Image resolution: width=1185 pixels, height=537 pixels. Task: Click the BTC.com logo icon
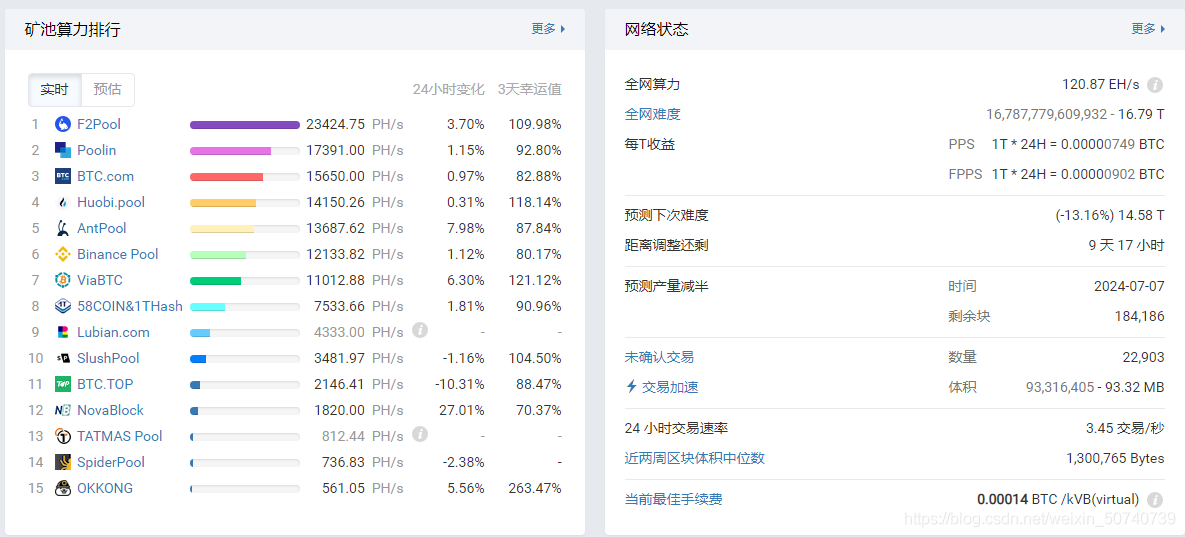point(63,176)
